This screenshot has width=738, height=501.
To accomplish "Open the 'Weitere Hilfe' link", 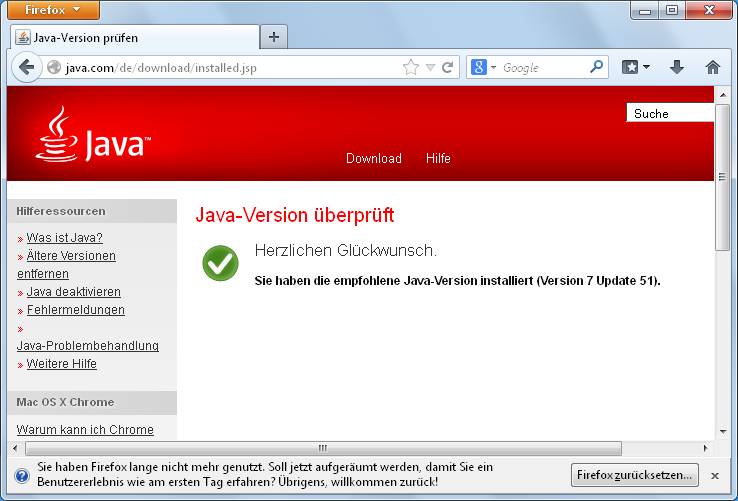I will tap(62, 364).
